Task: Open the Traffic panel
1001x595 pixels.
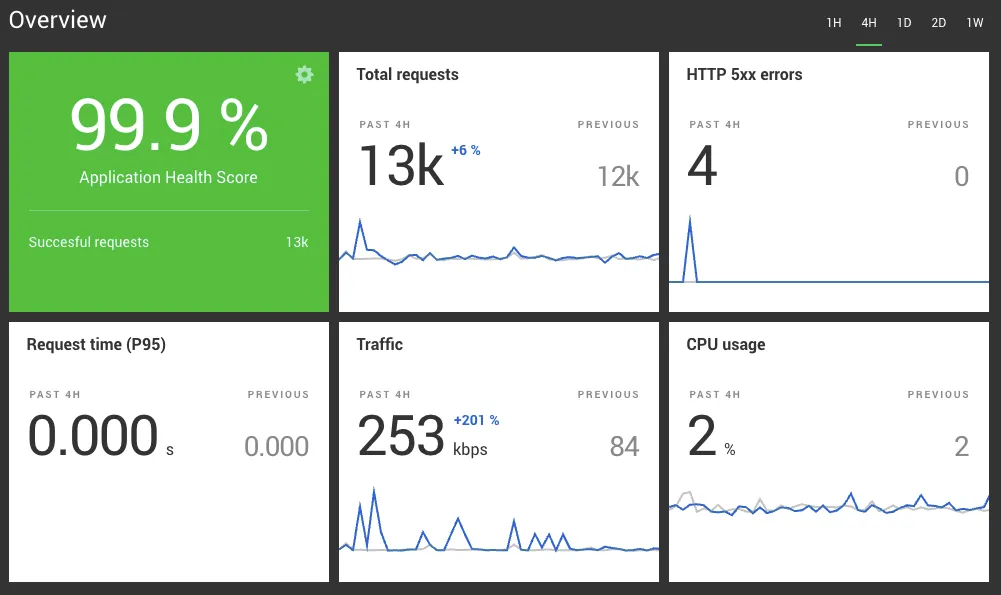Action: click(380, 344)
